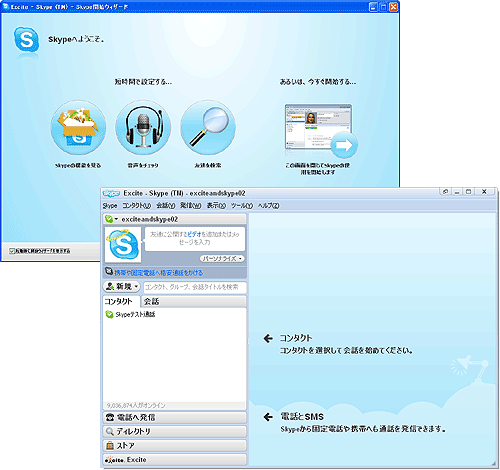The image size is (500, 470).
Task: Close the Skype welcome wizard window
Action: click(x=394, y=7)
